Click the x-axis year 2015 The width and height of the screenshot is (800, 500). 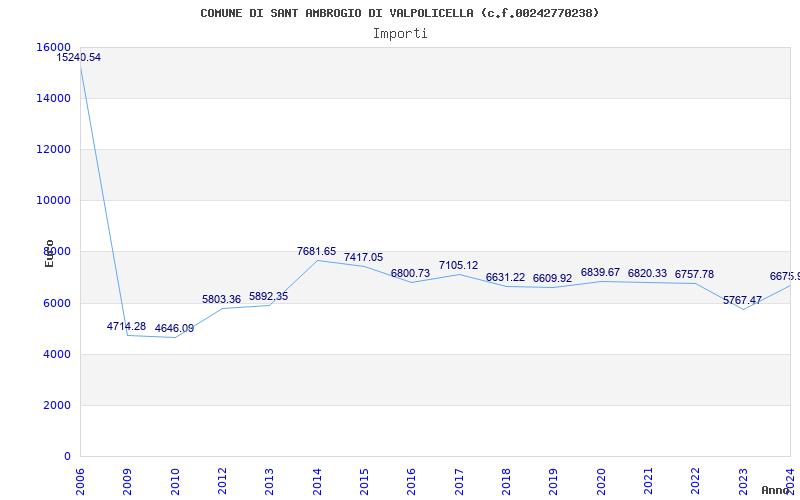(364, 481)
